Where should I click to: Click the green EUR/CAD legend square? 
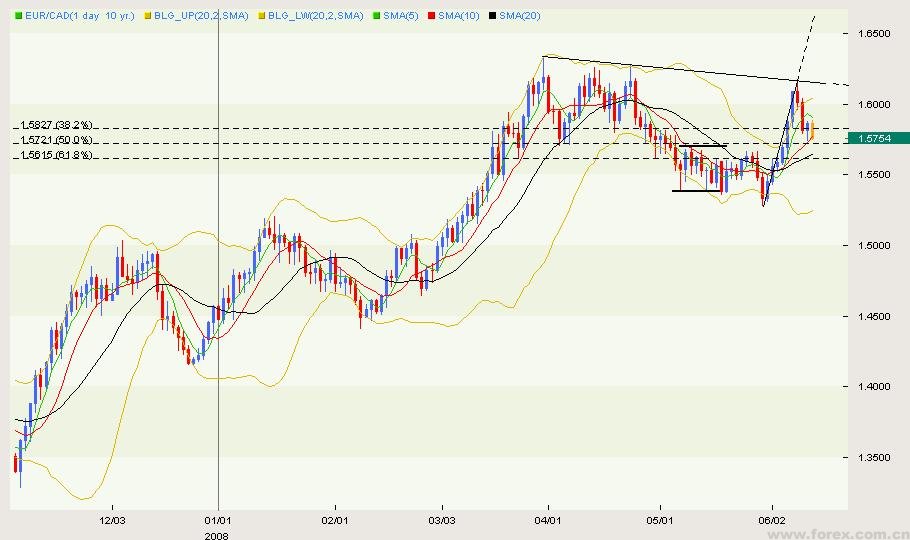point(17,17)
